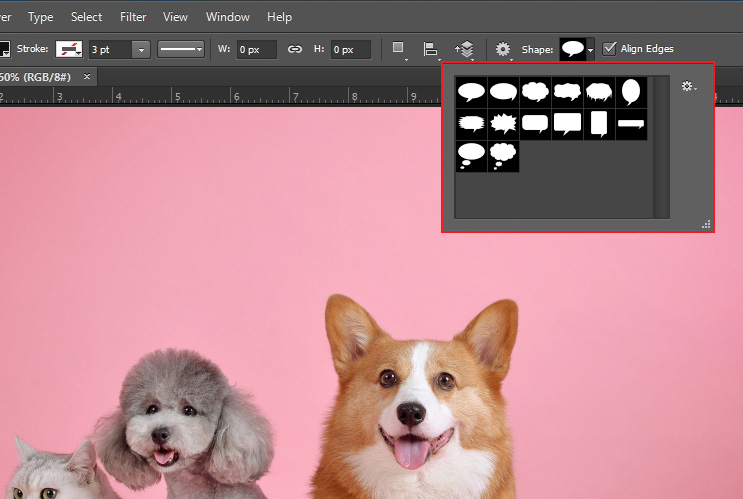Open the path operations icon
Image resolution: width=743 pixels, height=499 pixels.
tap(399, 48)
